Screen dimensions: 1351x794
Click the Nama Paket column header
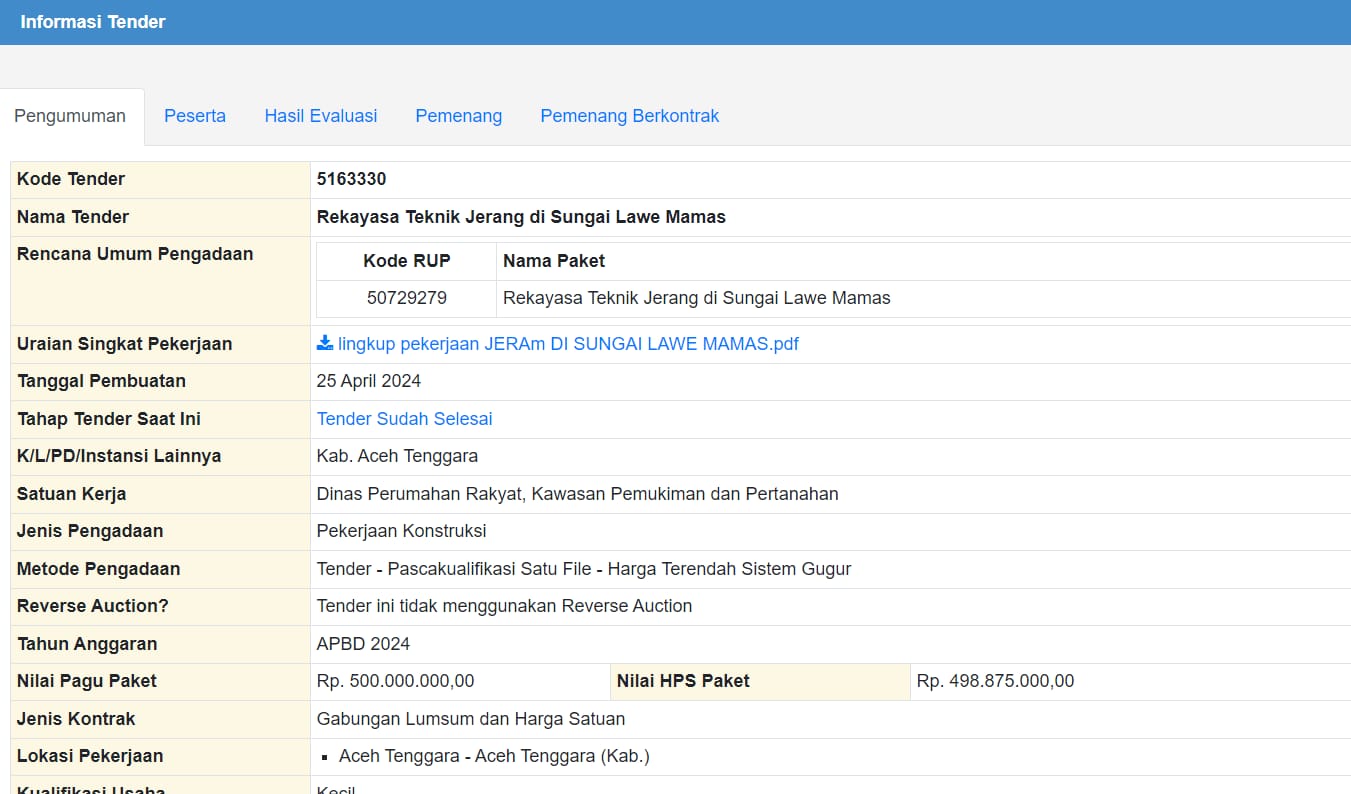pyautogui.click(x=554, y=261)
